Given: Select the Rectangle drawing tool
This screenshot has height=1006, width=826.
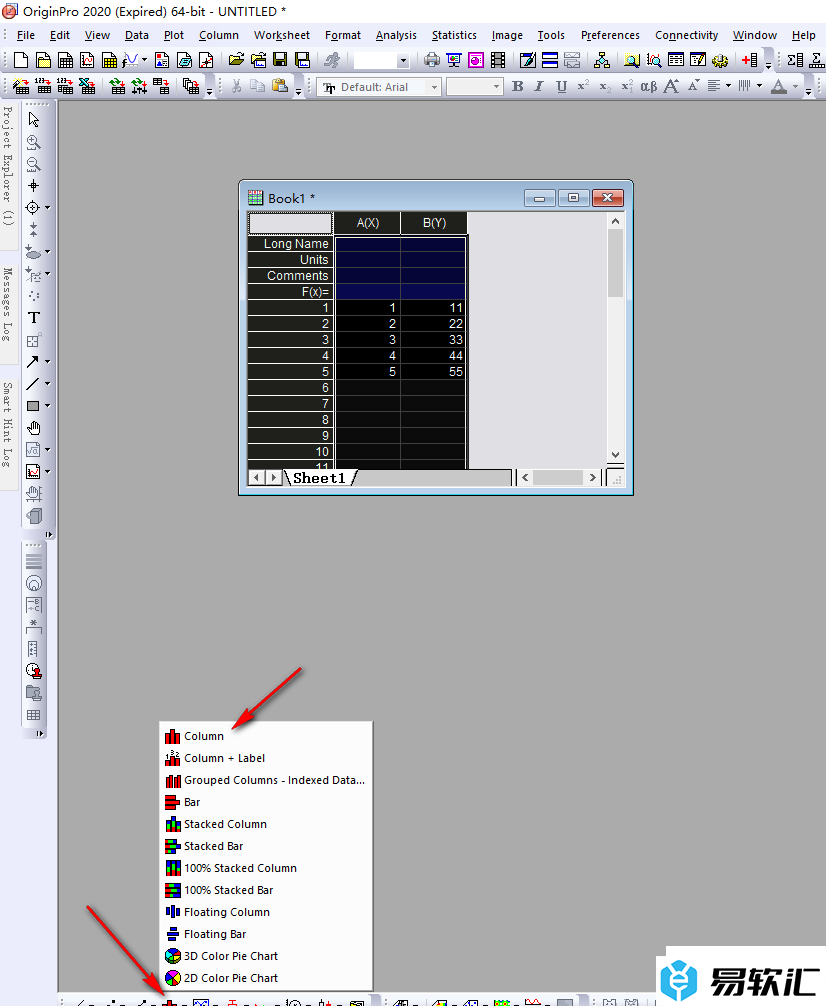Looking at the screenshot, I should (33, 406).
